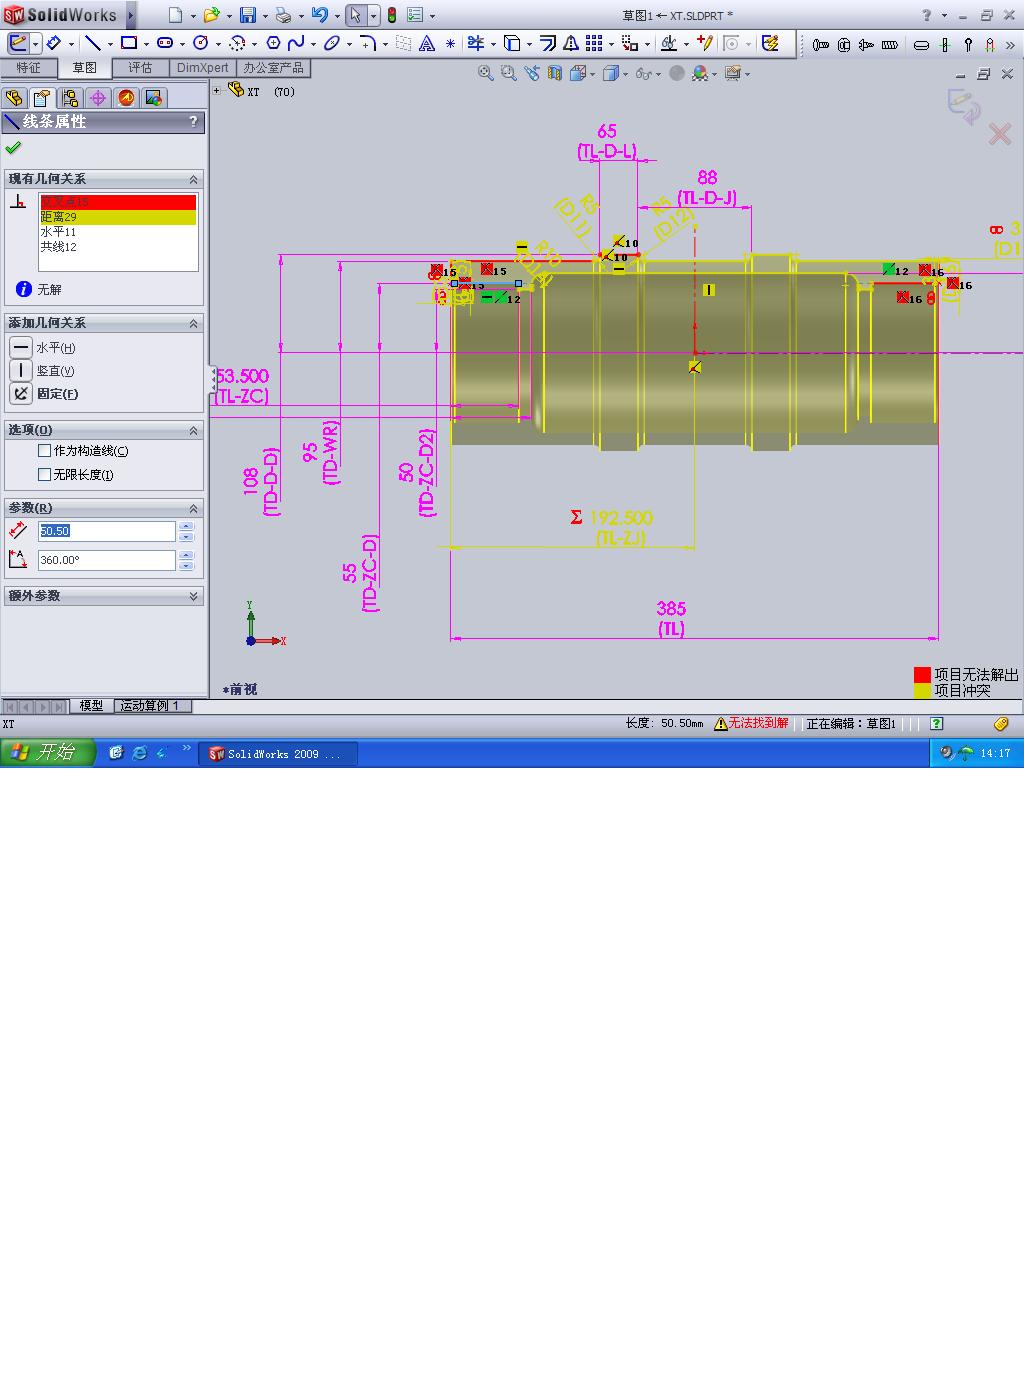The height and width of the screenshot is (1400, 1024).
Task: Select the Line sketch tool
Action: pos(92,43)
